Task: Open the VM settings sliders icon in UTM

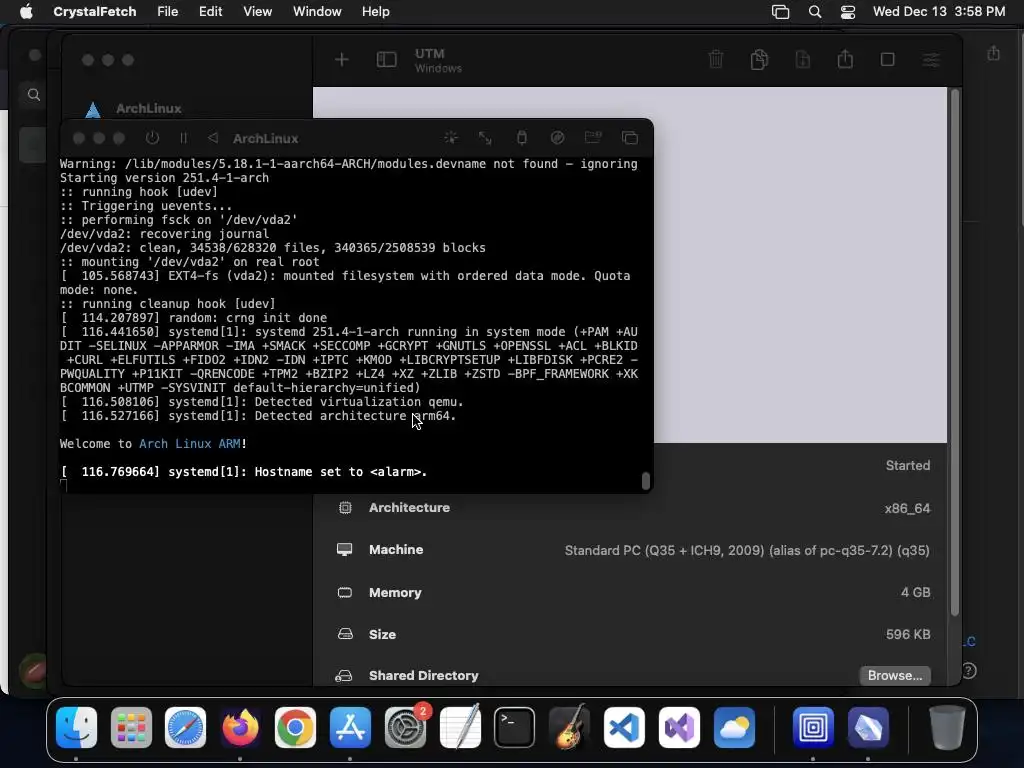Action: pos(931,60)
